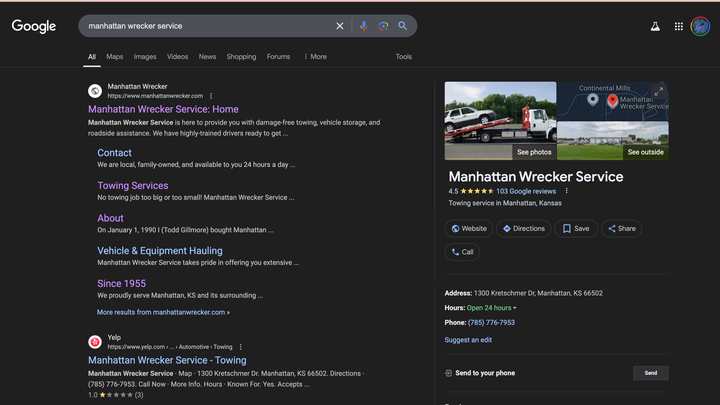
Task: Expand the map with the fullscreen icon
Action: coord(659,91)
